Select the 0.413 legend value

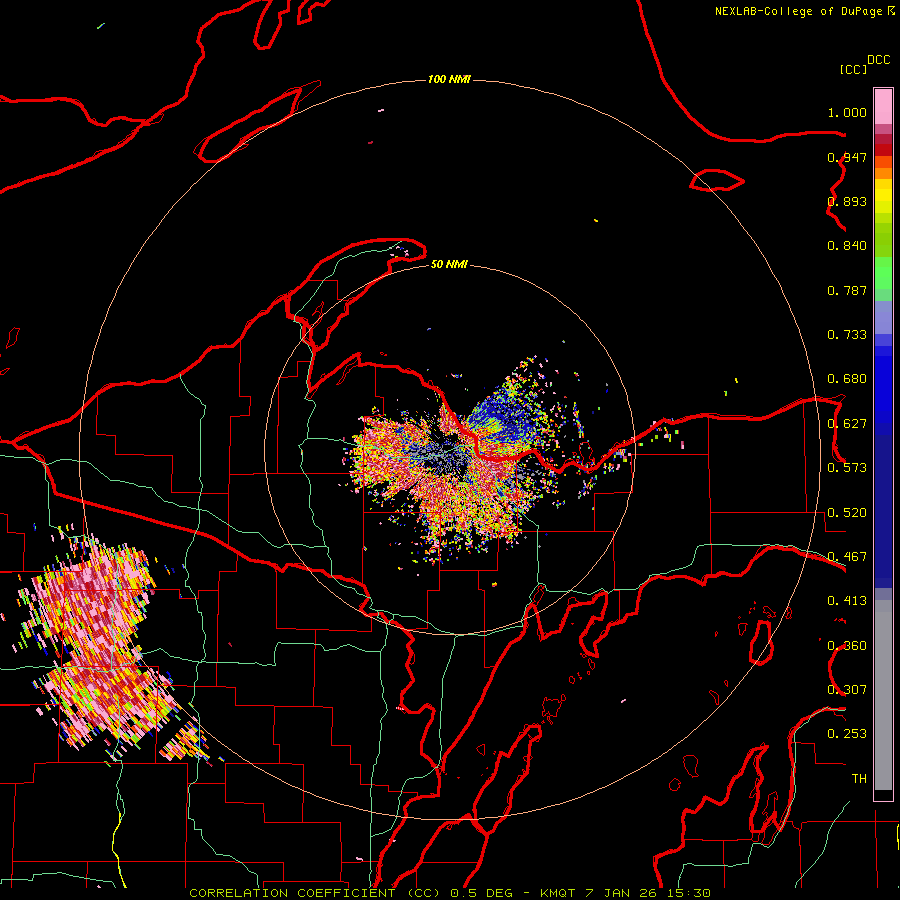tap(847, 601)
